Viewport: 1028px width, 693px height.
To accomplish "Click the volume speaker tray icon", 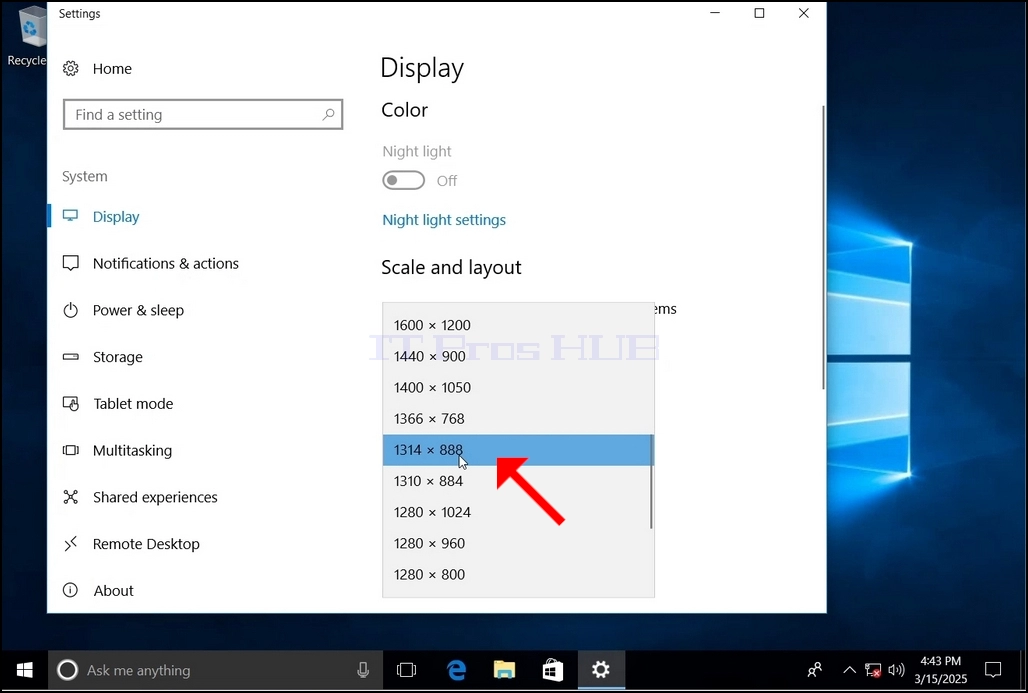I will [x=896, y=670].
